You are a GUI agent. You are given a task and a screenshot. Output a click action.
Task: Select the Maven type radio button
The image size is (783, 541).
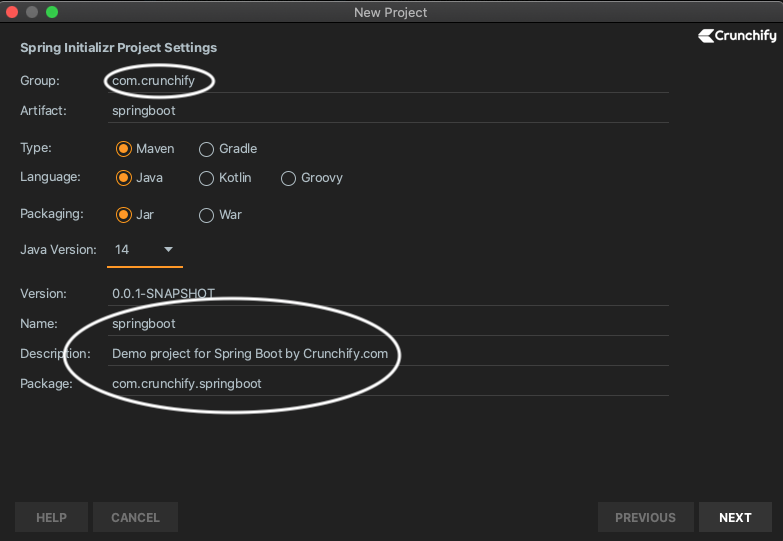tap(124, 149)
